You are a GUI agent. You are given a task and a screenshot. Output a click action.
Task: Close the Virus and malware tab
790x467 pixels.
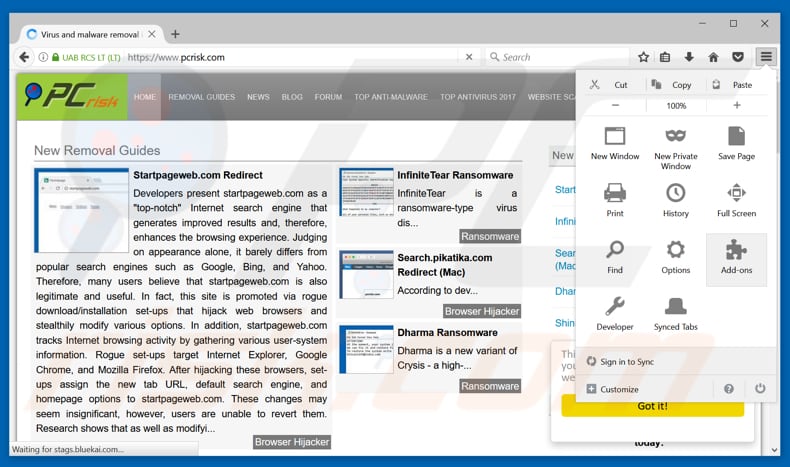tap(152, 34)
